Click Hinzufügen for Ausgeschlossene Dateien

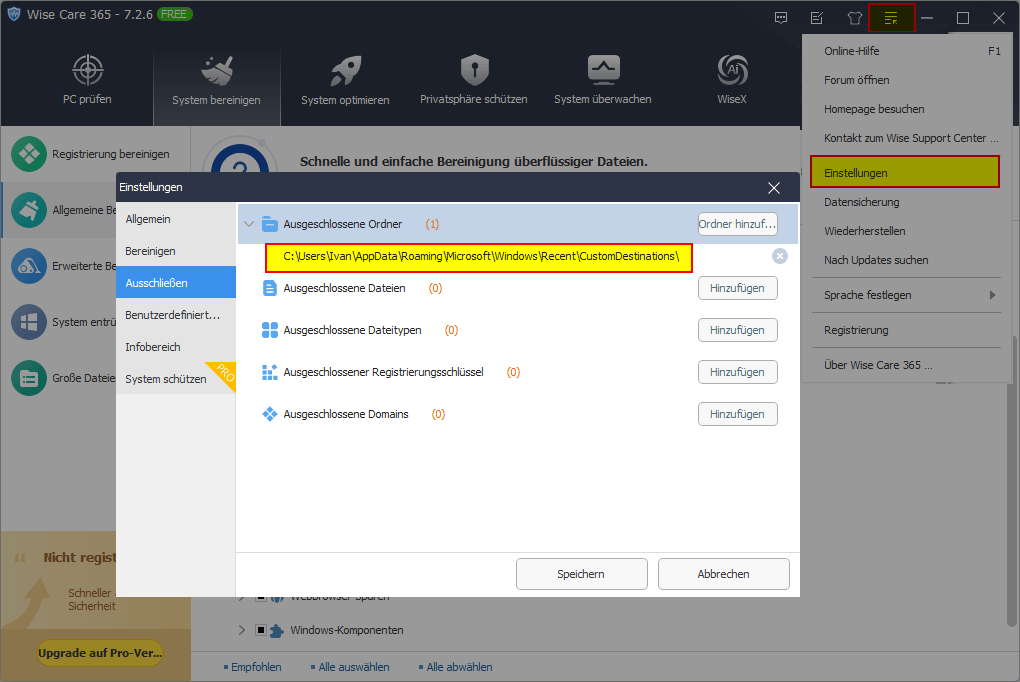click(x=738, y=288)
